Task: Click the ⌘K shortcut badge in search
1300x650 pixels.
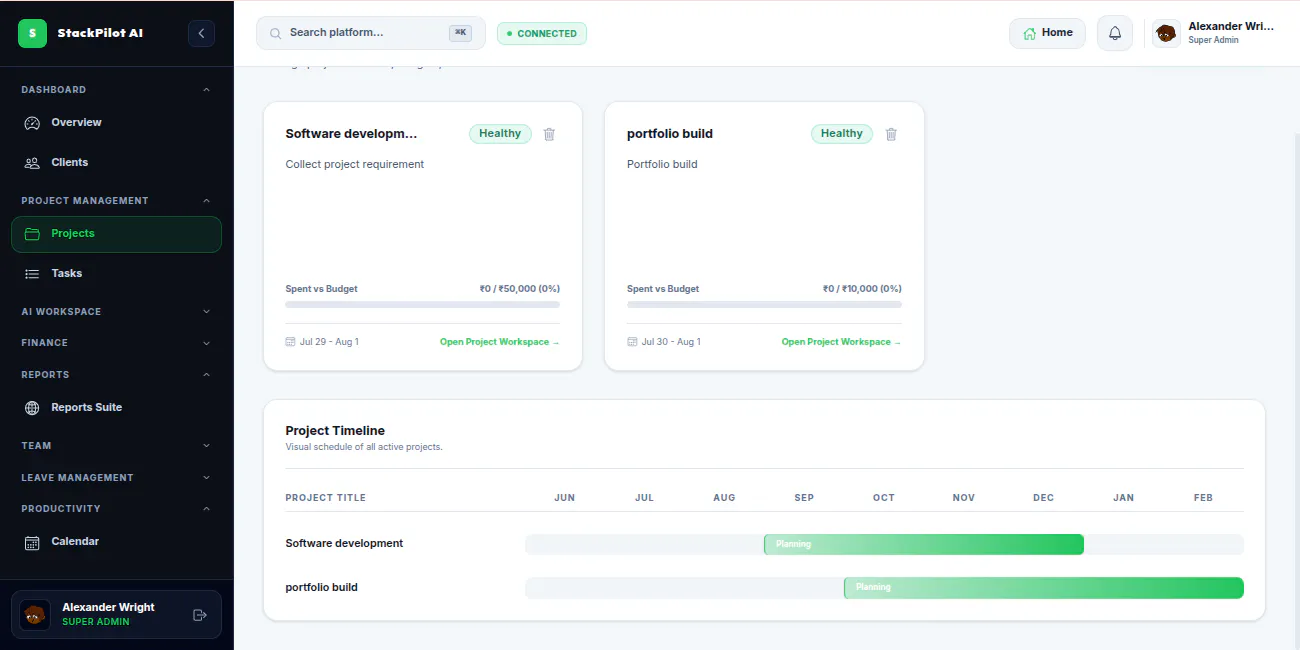Action: tap(460, 33)
